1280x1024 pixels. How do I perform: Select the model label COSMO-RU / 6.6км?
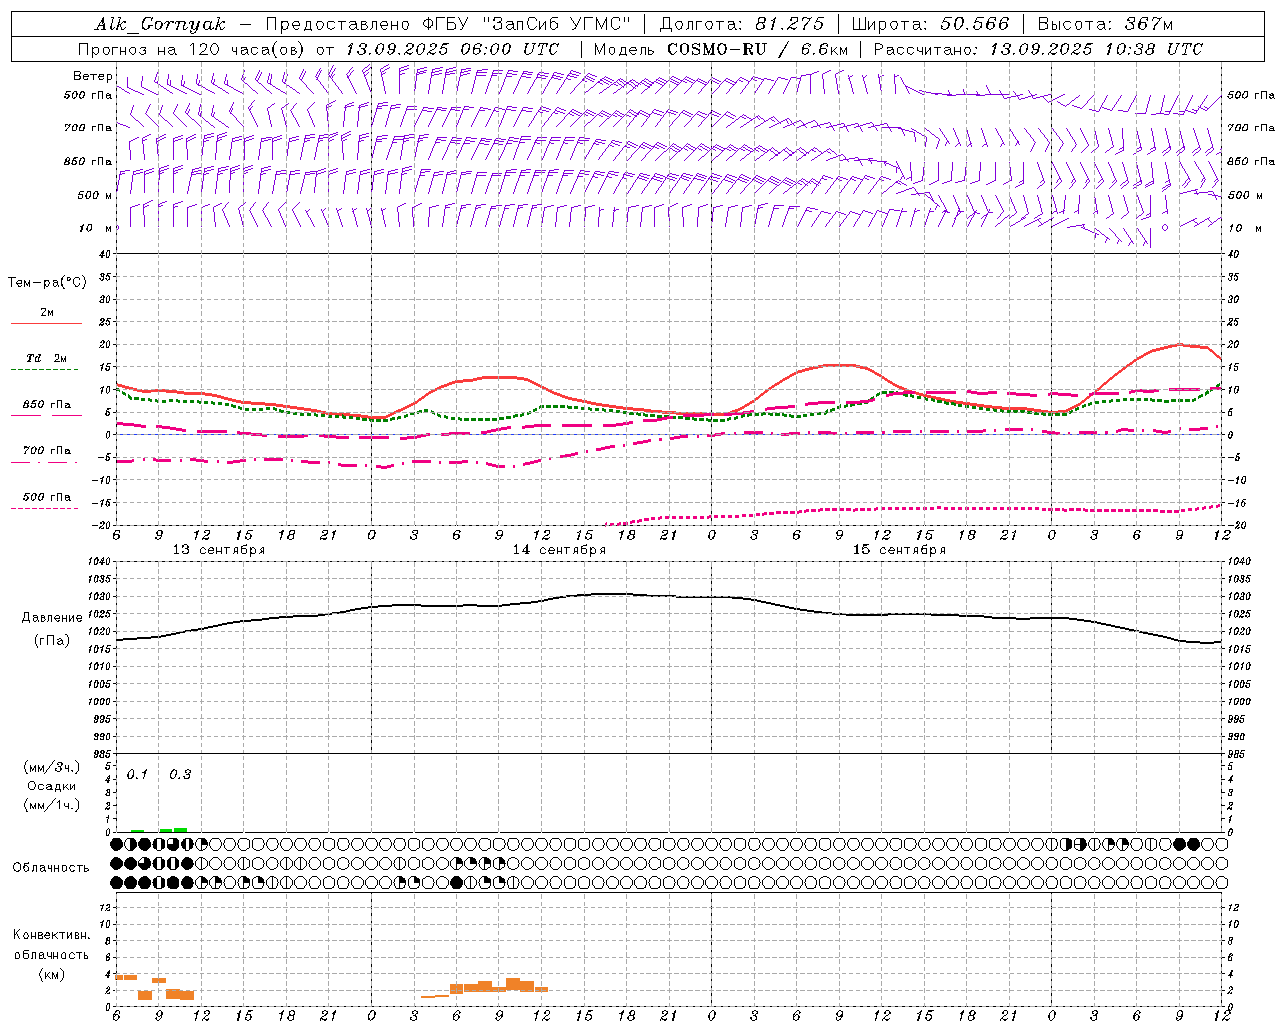tap(757, 49)
